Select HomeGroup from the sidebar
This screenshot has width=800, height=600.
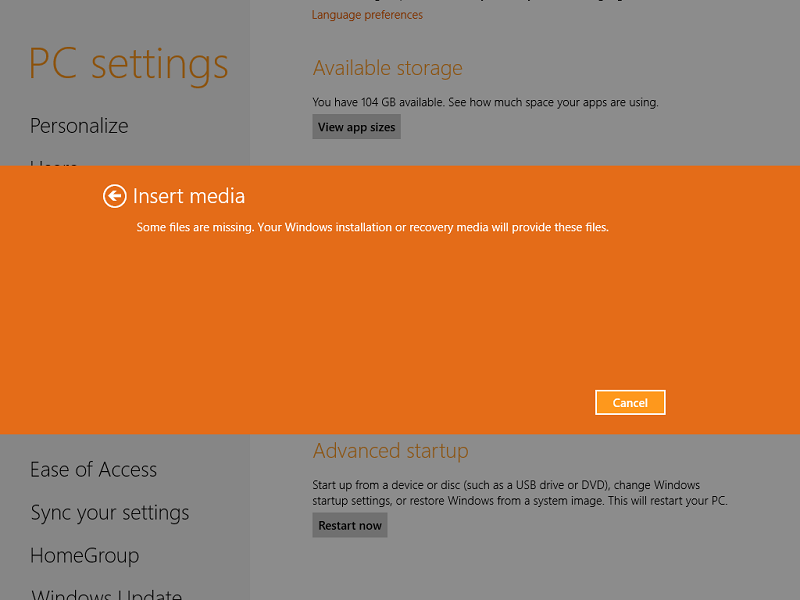click(x=84, y=556)
